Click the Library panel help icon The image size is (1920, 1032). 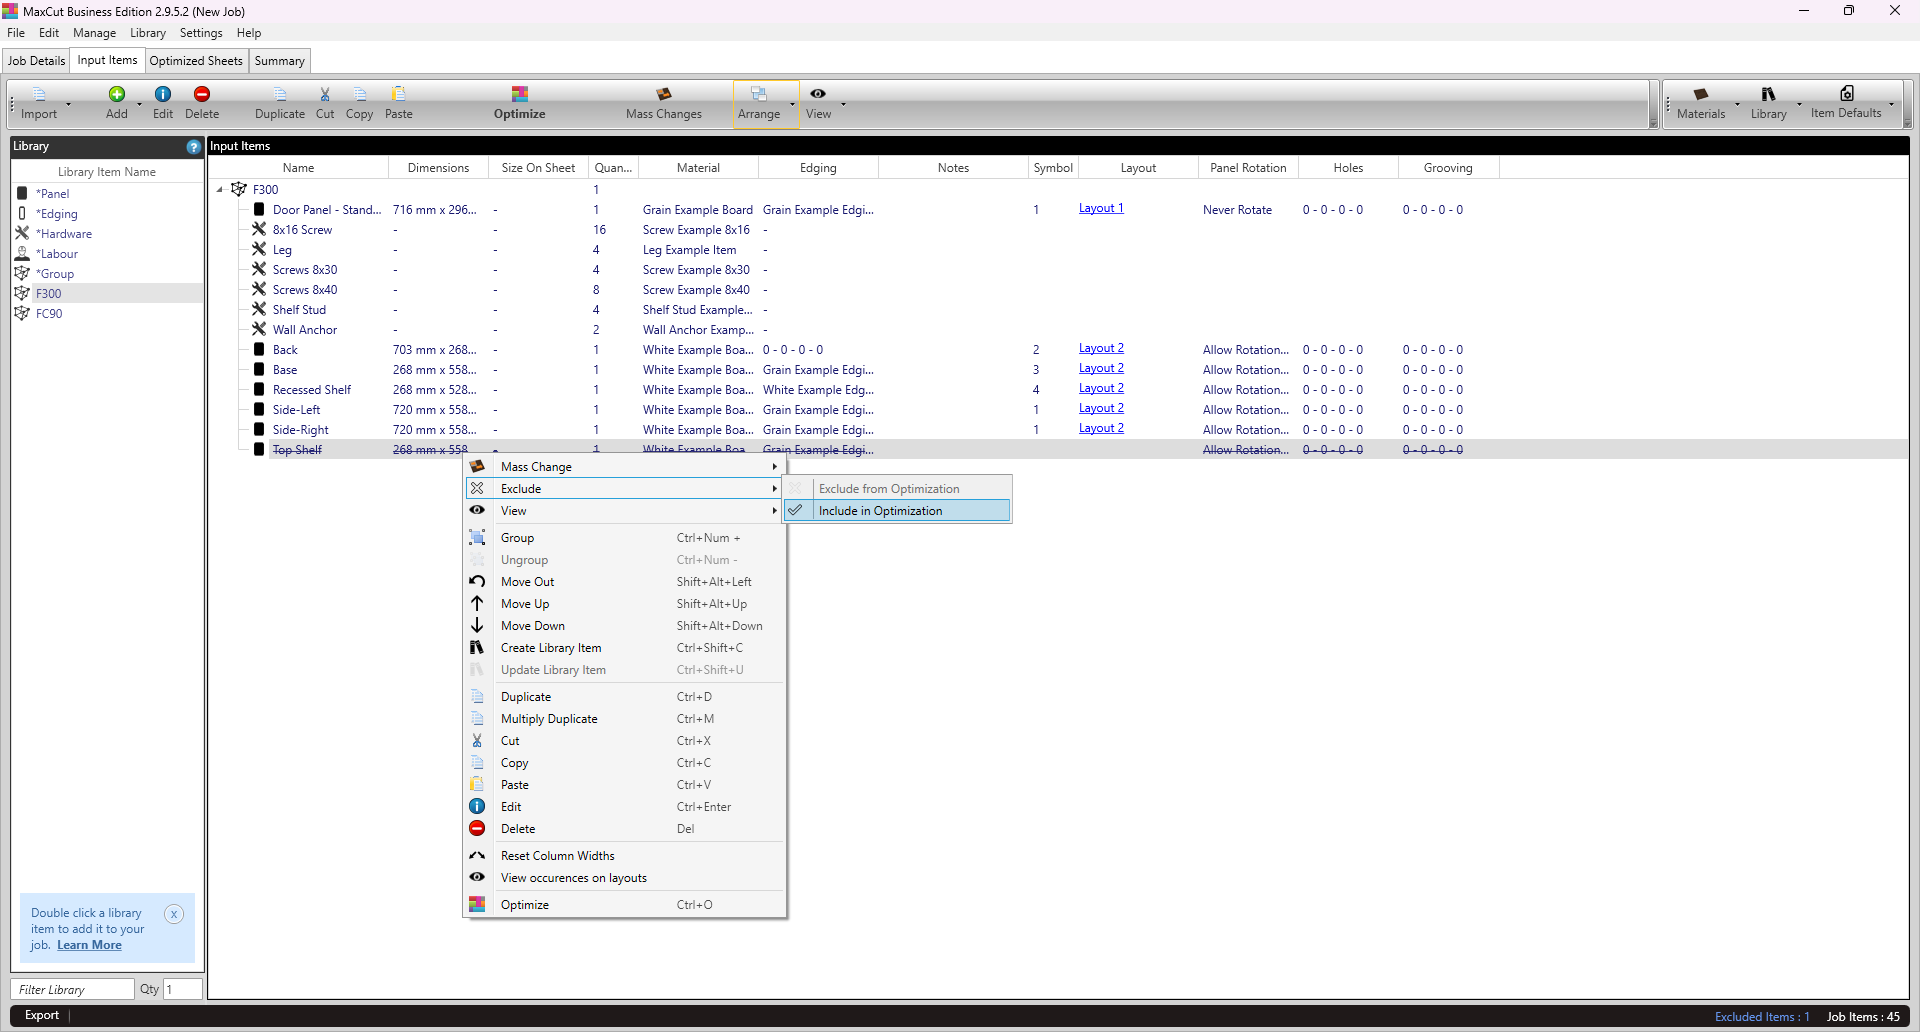click(x=193, y=147)
